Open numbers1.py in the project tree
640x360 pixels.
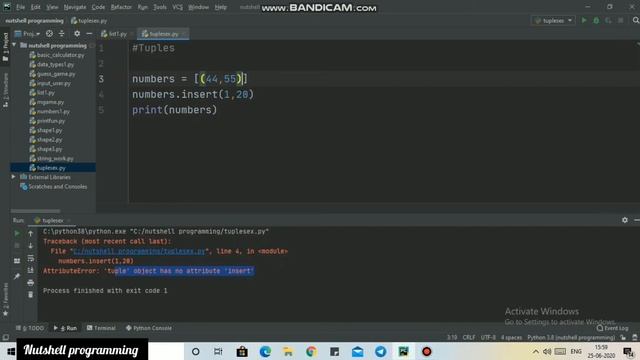53,111
